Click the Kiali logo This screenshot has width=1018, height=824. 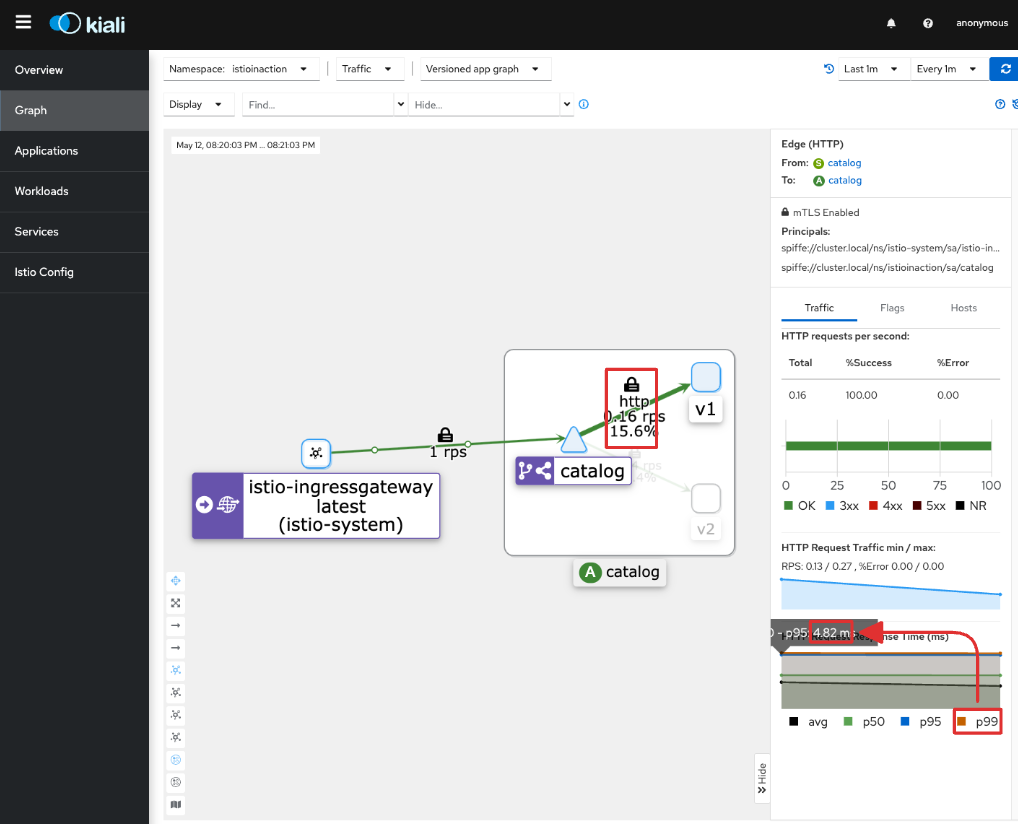(x=88, y=24)
